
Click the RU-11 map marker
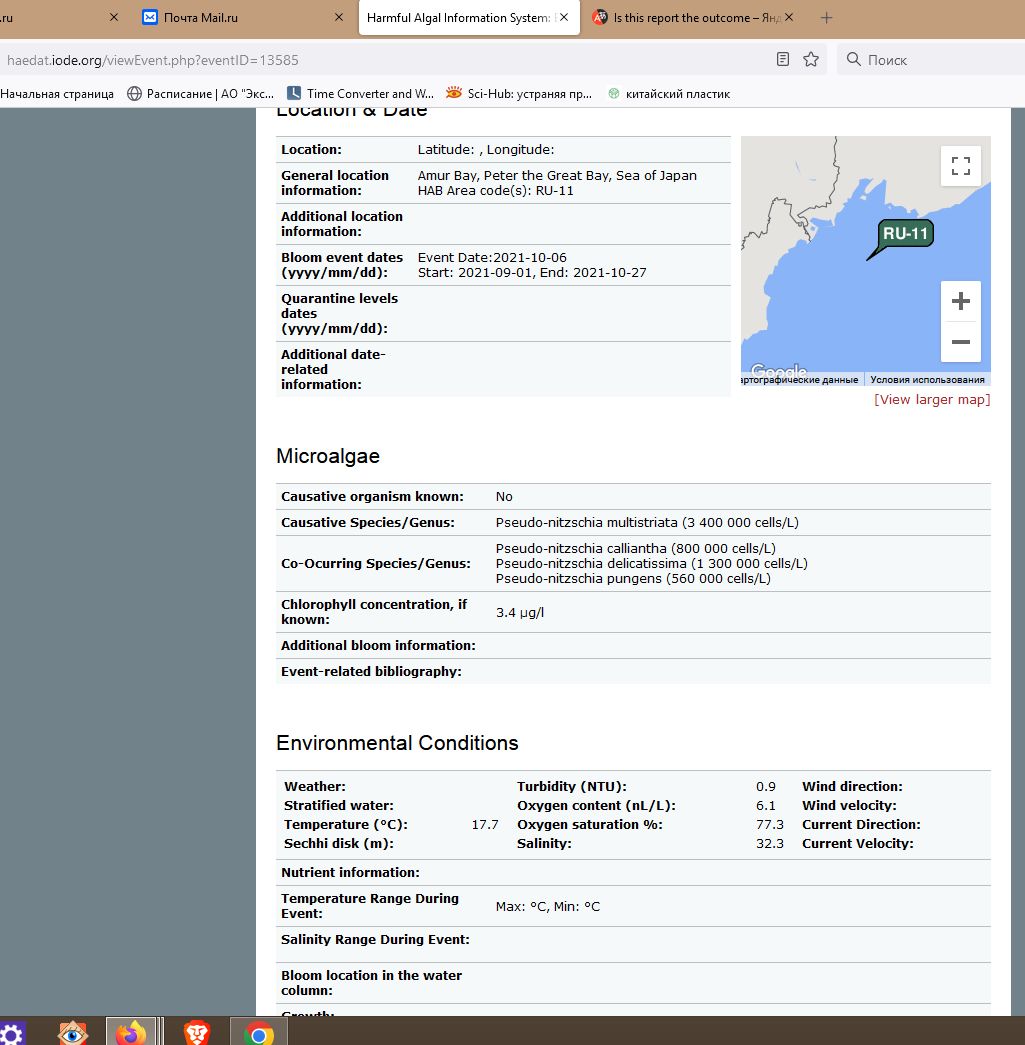[905, 234]
